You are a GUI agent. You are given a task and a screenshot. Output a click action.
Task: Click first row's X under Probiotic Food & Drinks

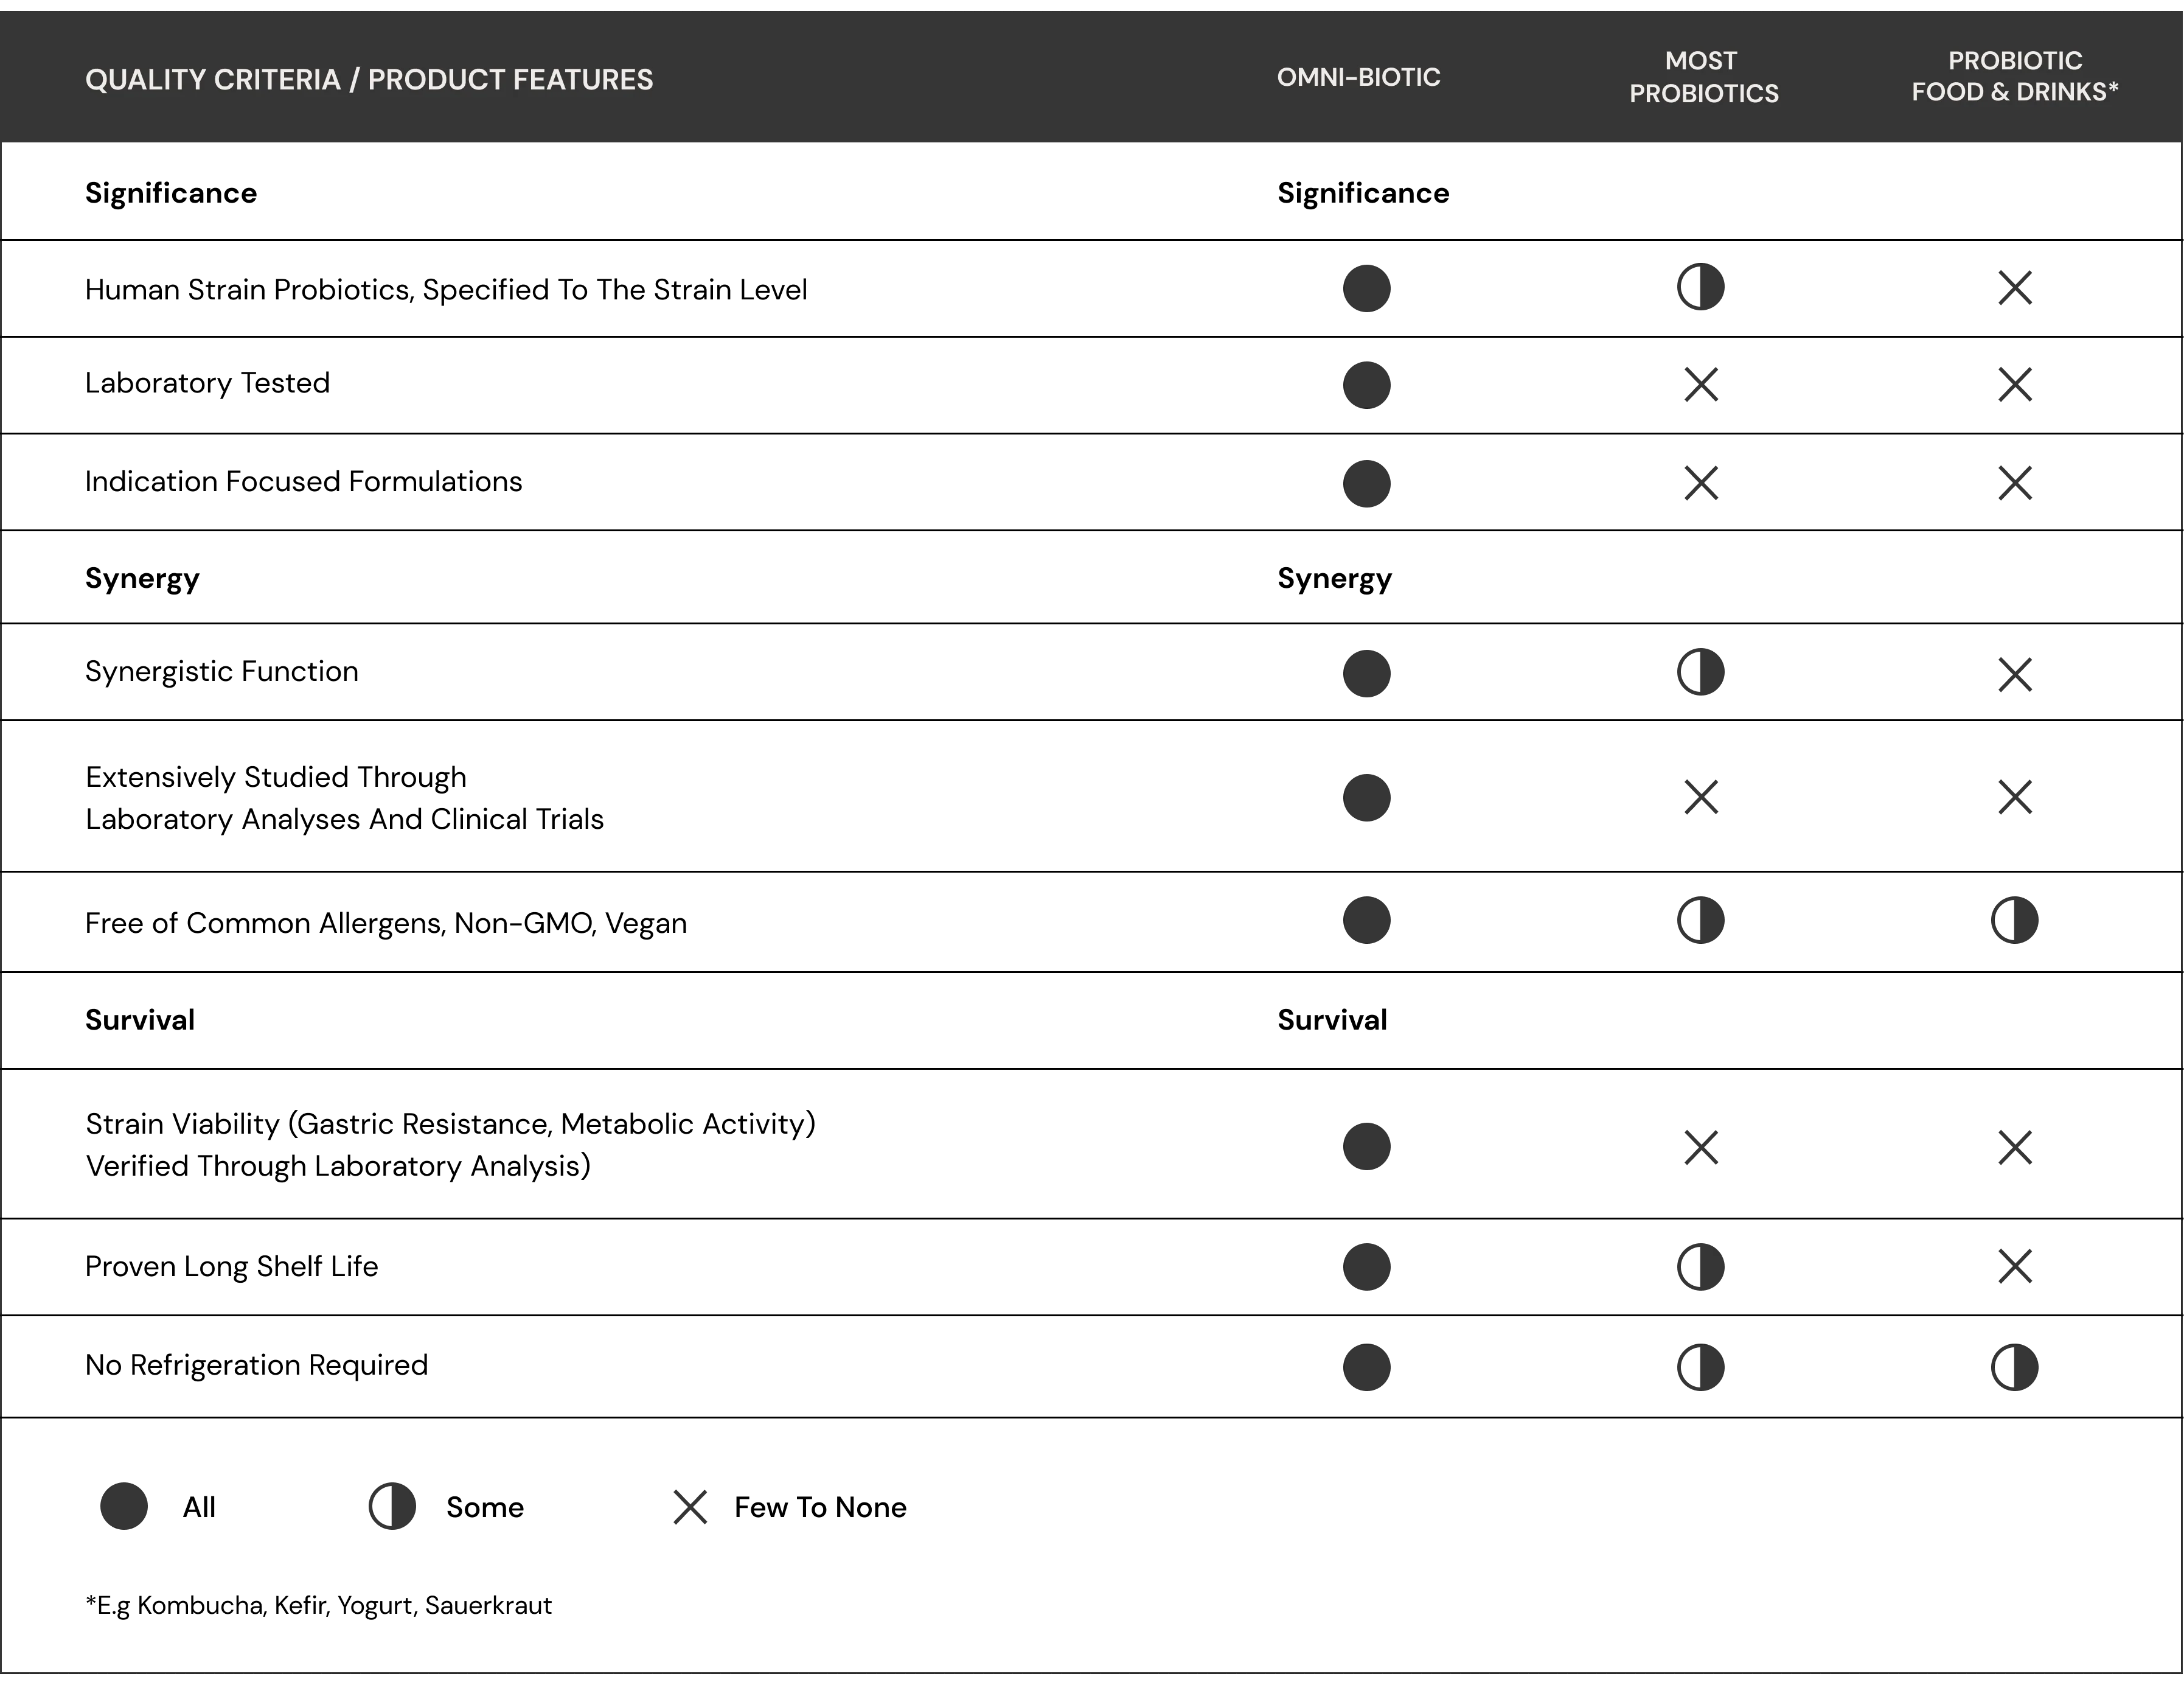[2014, 288]
